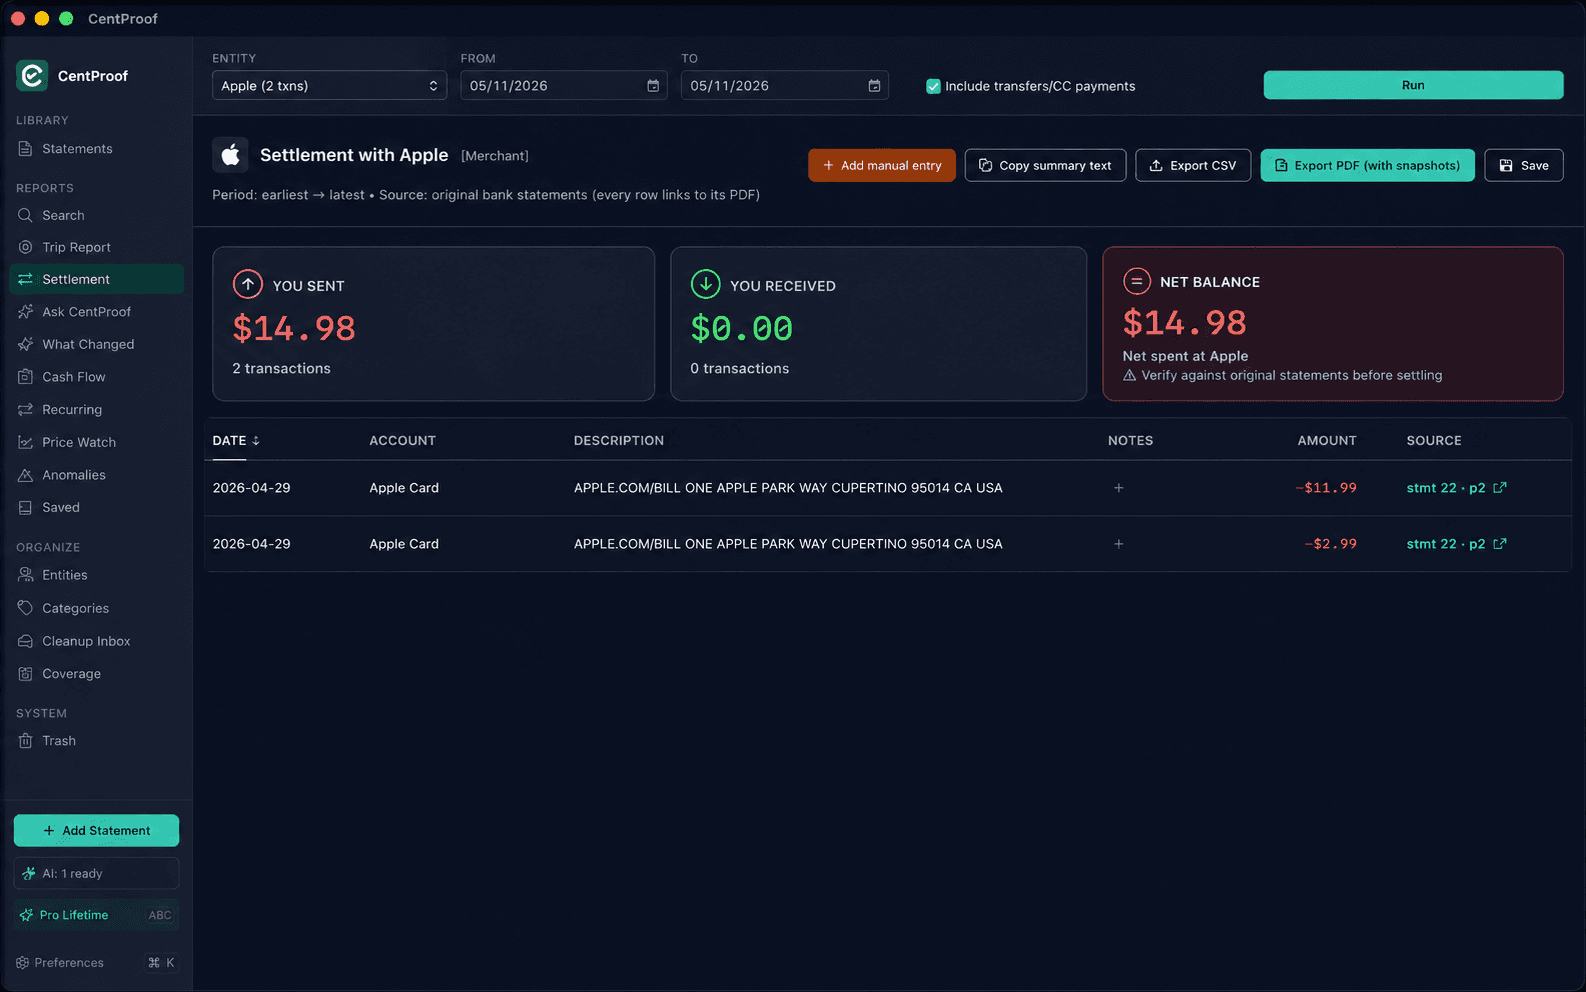Click 'Net spent at Apple' text

[1185, 356]
